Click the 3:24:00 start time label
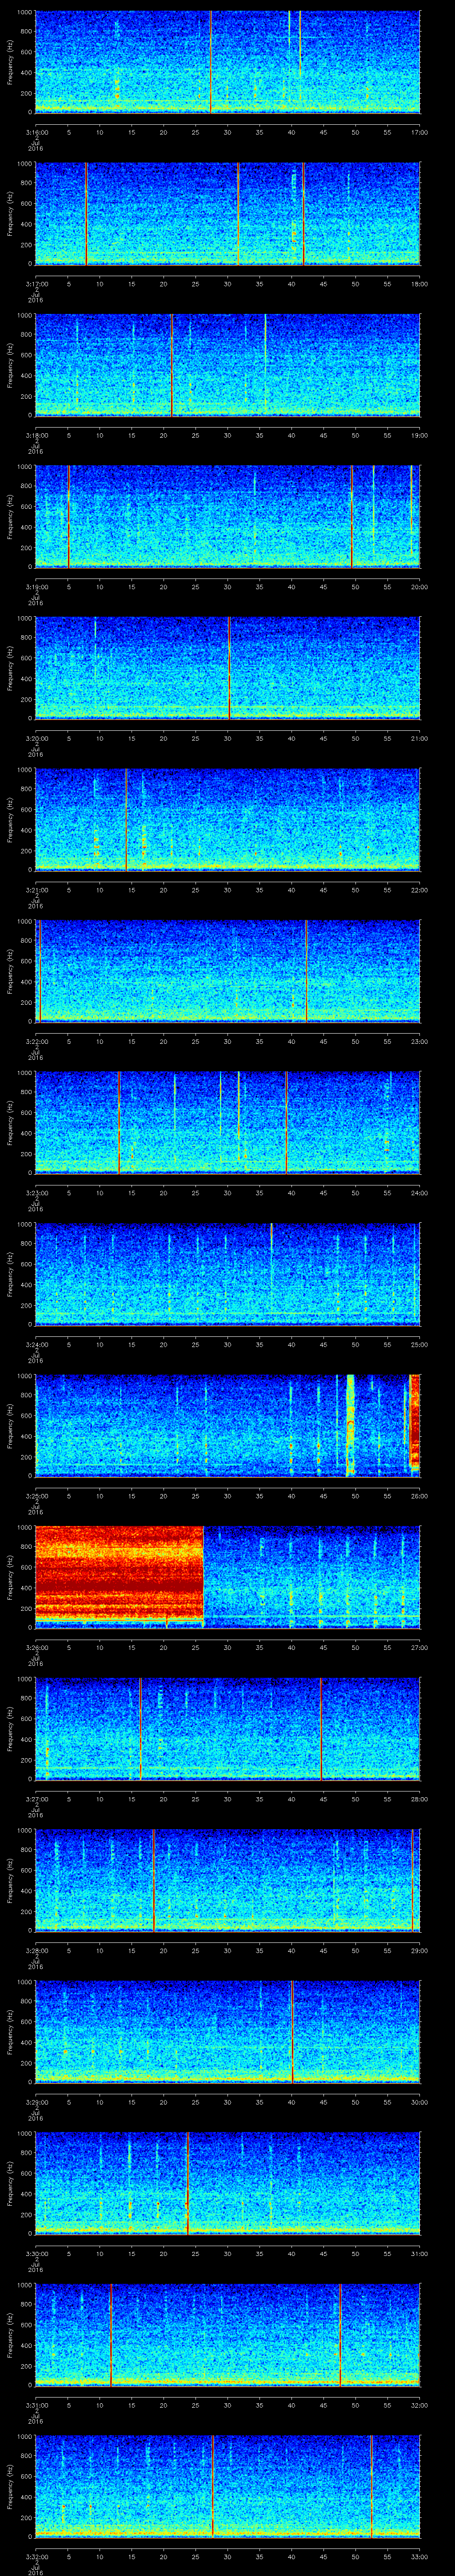455x2576 pixels. tap(37, 1344)
